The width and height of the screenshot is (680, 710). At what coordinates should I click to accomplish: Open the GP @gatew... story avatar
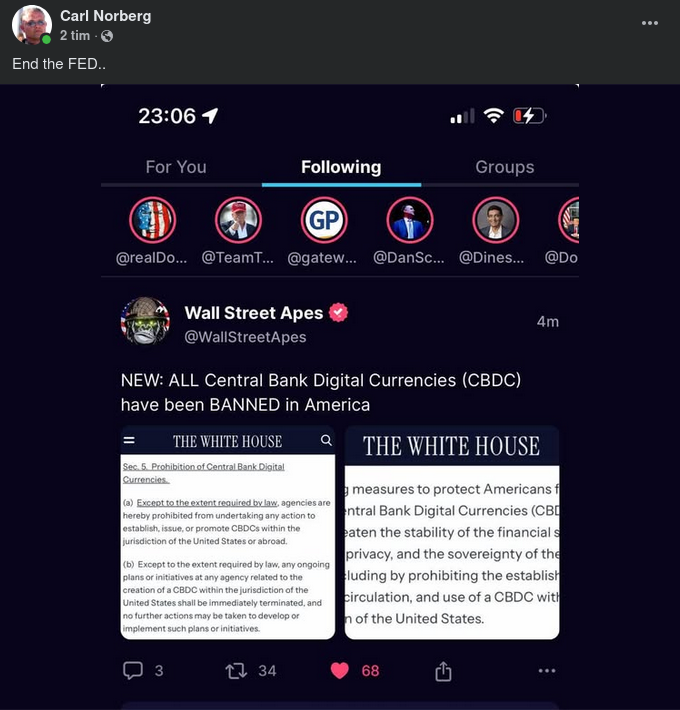tap(324, 221)
